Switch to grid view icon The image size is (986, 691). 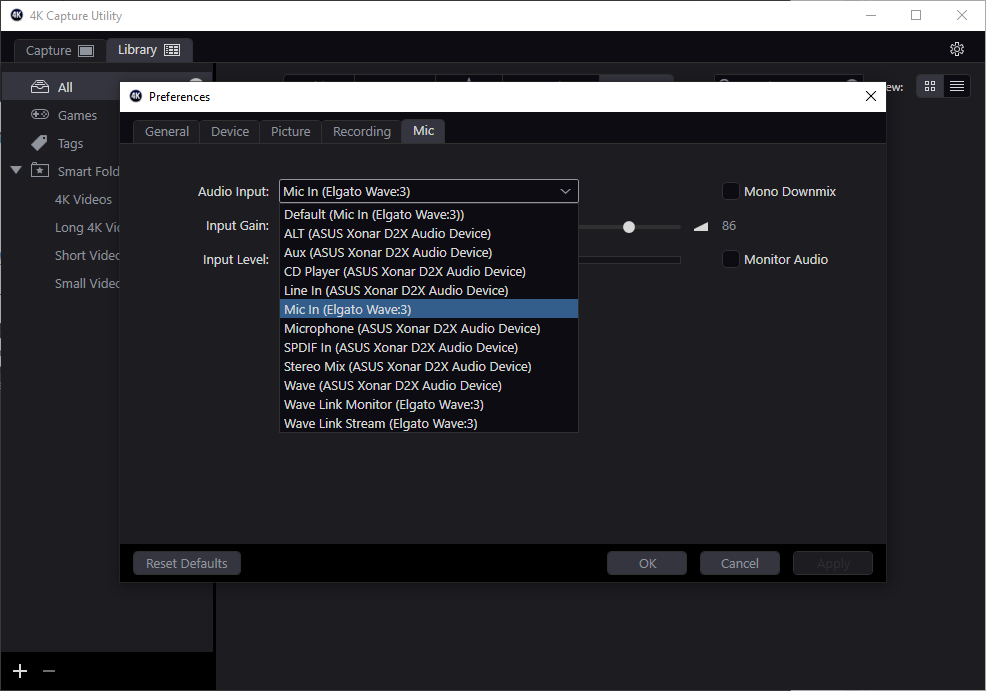click(x=929, y=86)
